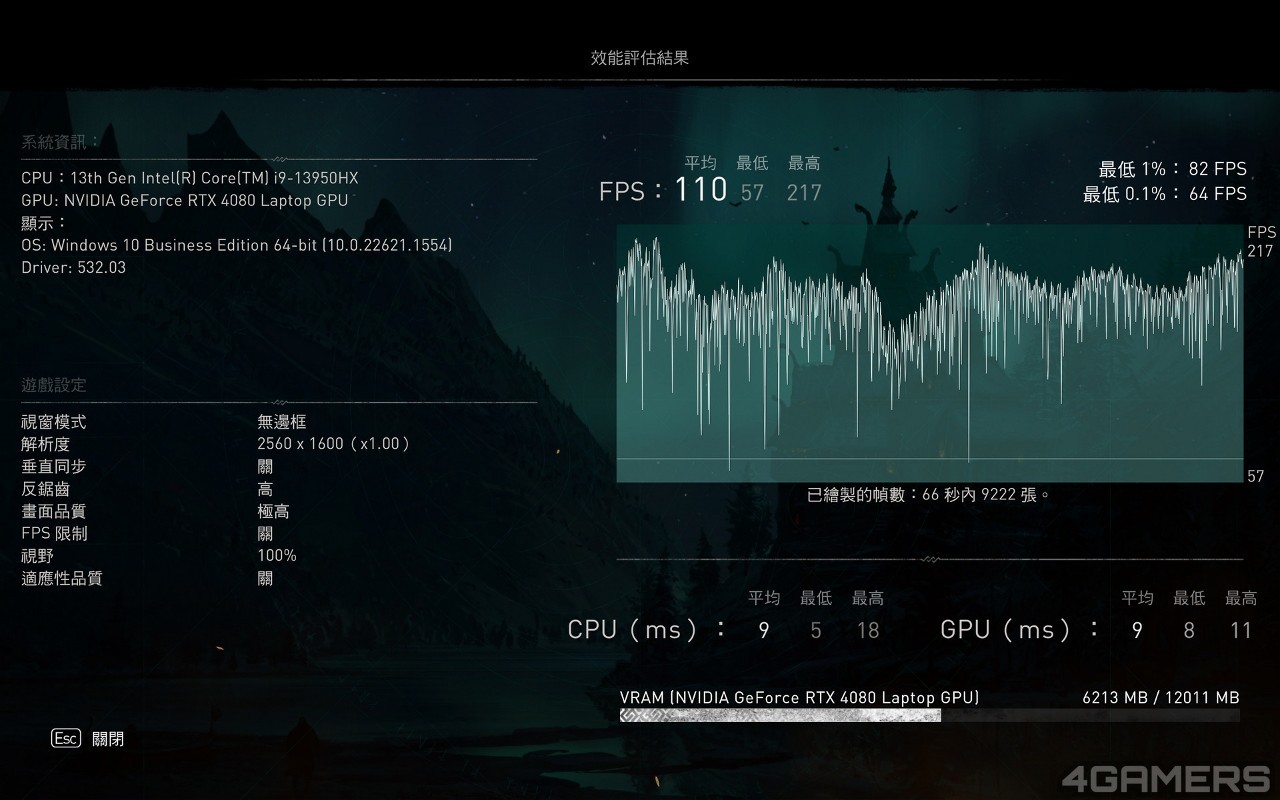Click the minimum FPS value 57 beside average
1280x800 pixels.
coord(752,192)
